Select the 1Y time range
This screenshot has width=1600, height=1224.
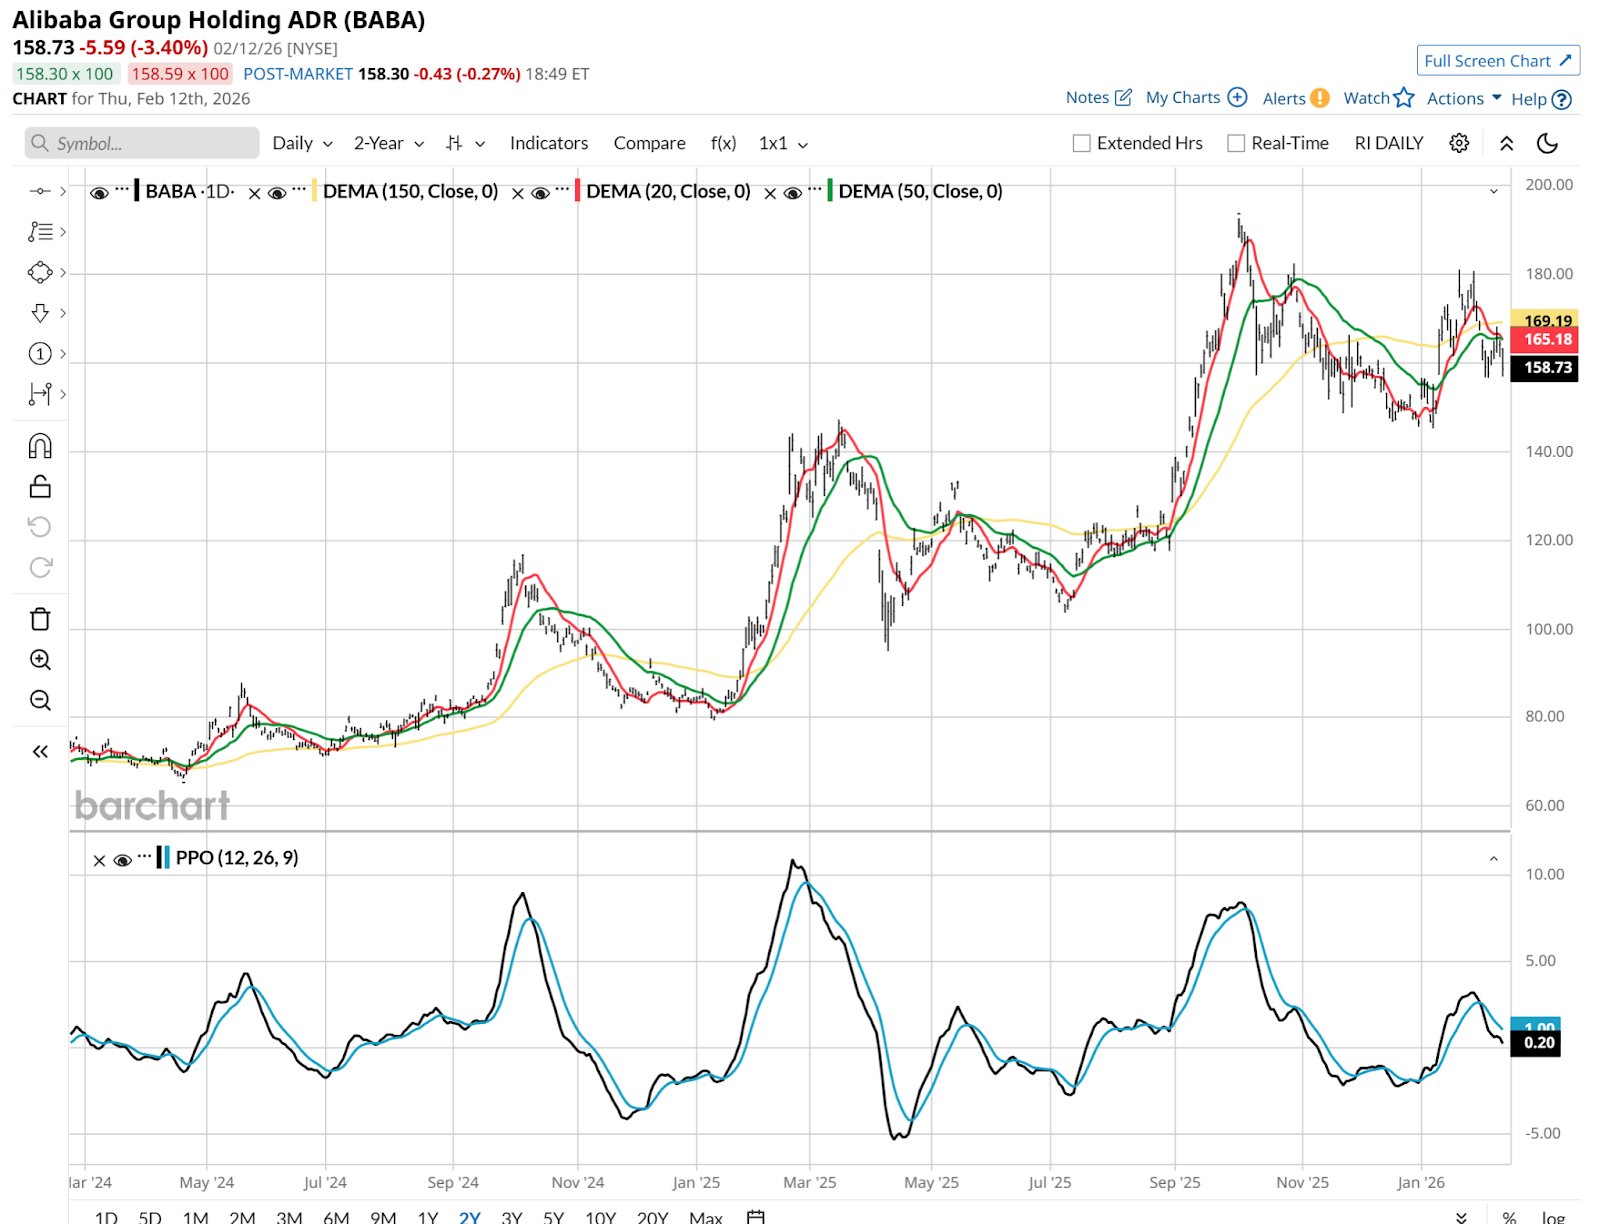tap(428, 1217)
